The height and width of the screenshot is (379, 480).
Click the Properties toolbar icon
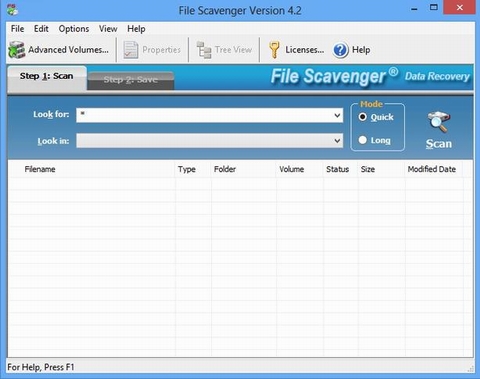tap(131, 50)
